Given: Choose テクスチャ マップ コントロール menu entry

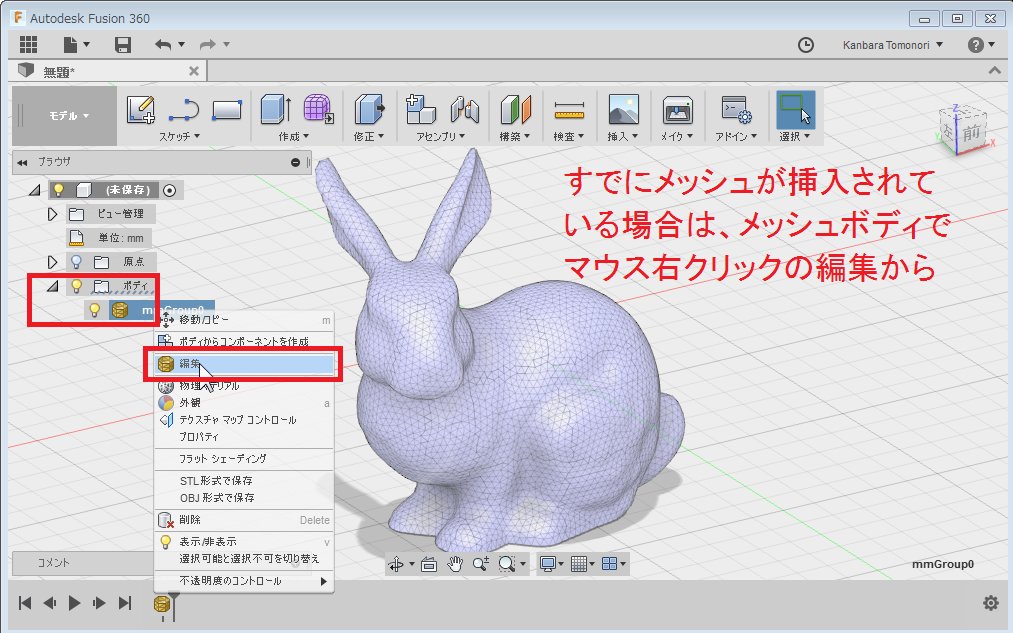Looking at the screenshot, I should (244, 420).
